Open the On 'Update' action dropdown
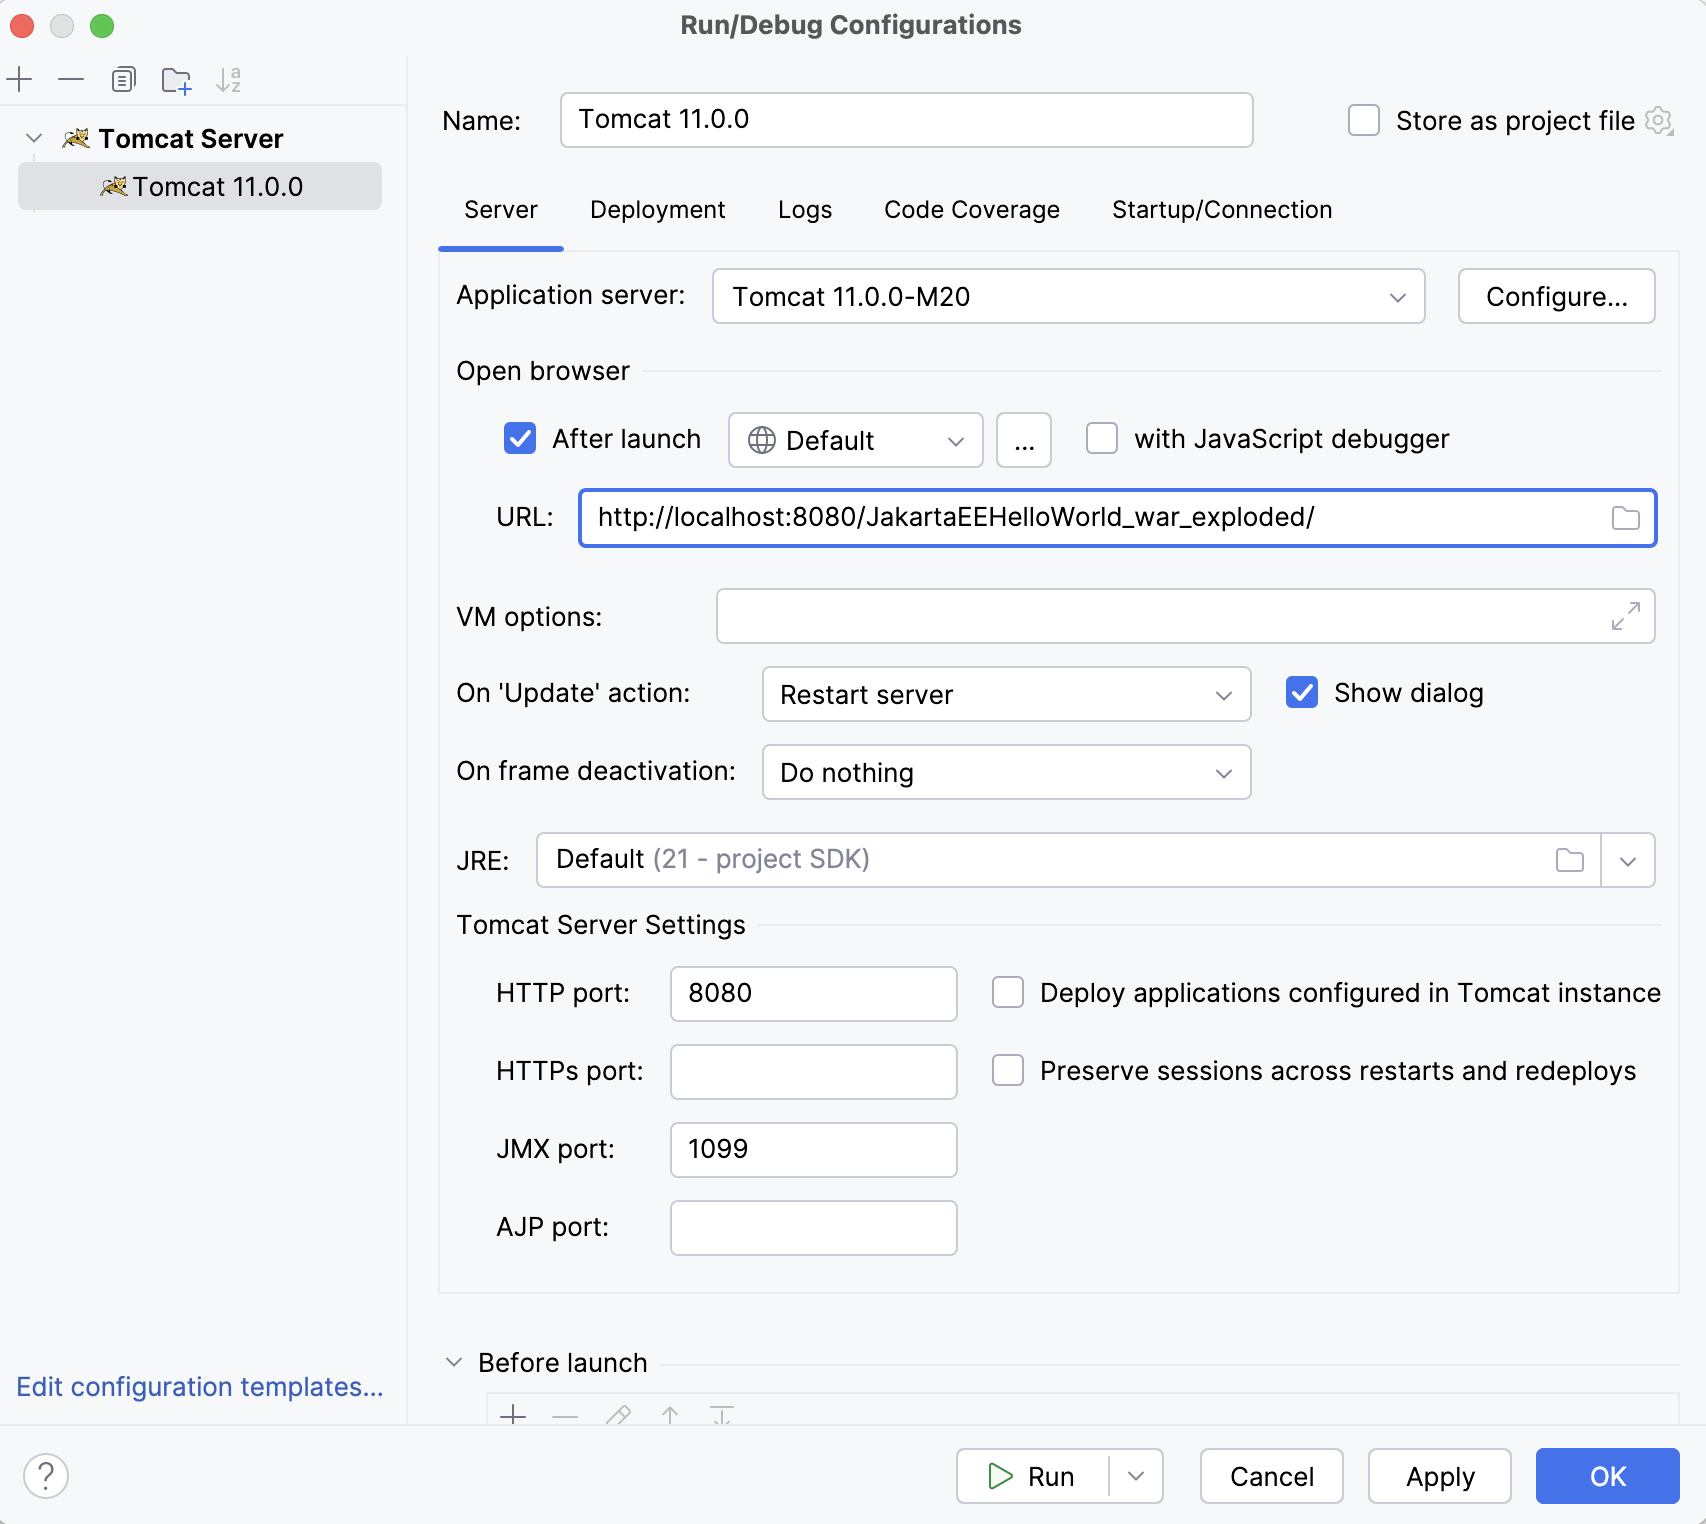This screenshot has height=1524, width=1706. [1006, 695]
